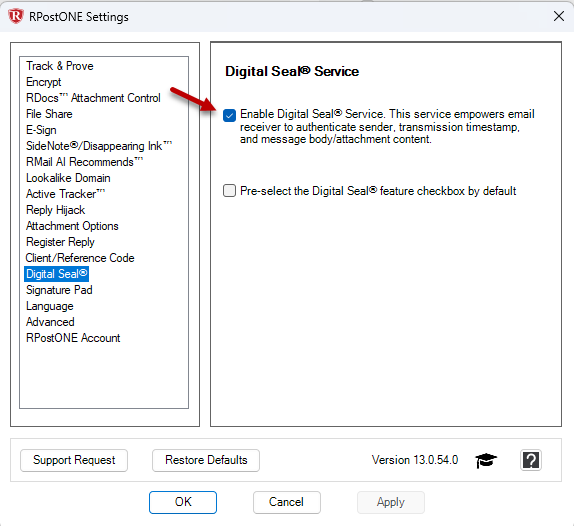Open Lookalike Domain settings
The height and width of the screenshot is (526, 574).
[68, 178]
